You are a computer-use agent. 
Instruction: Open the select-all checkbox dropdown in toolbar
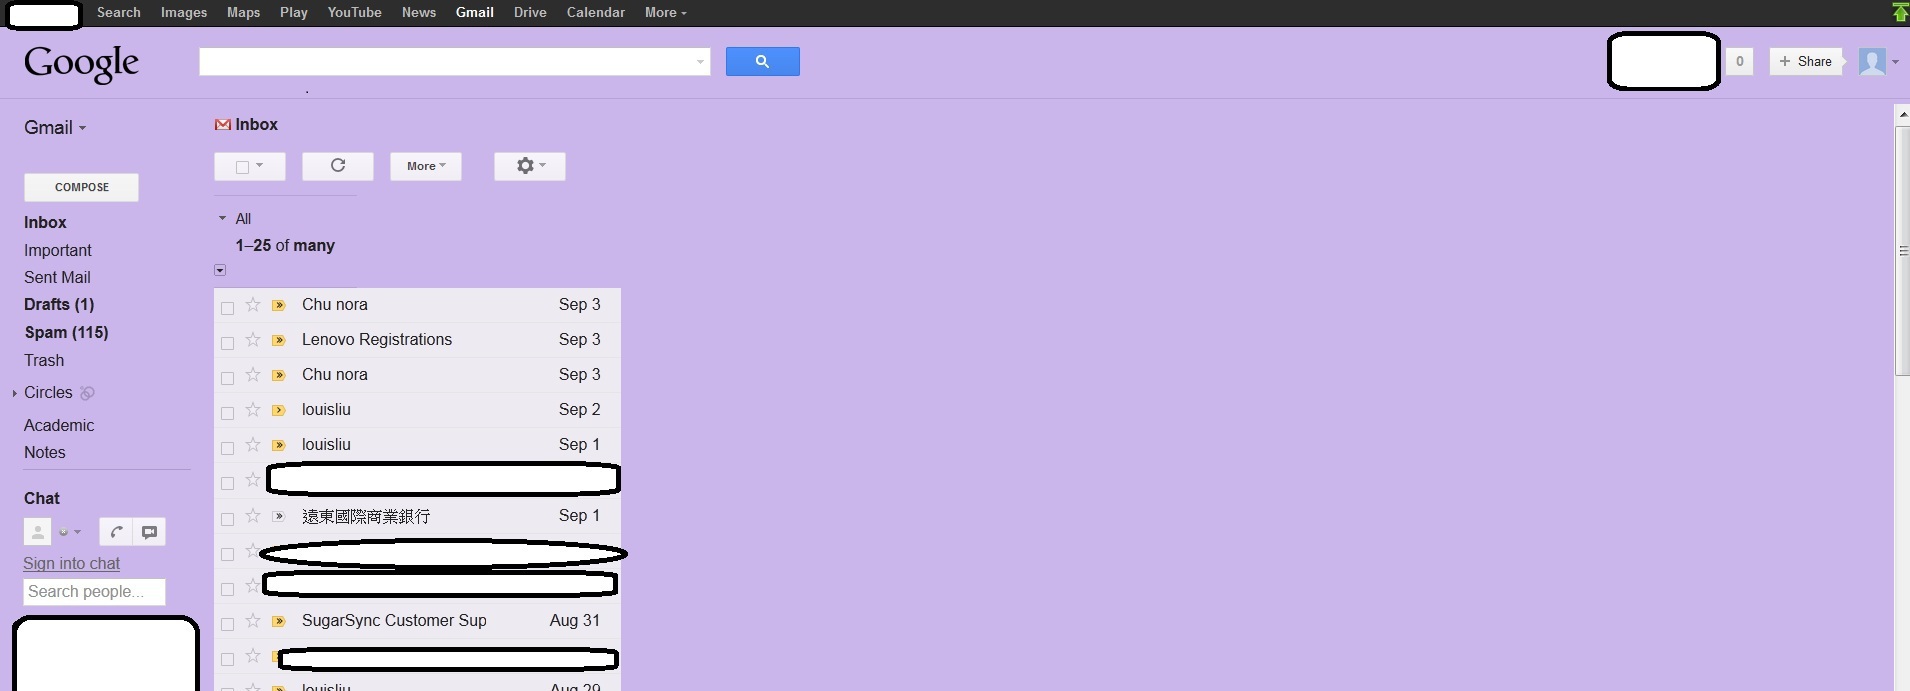(250, 166)
